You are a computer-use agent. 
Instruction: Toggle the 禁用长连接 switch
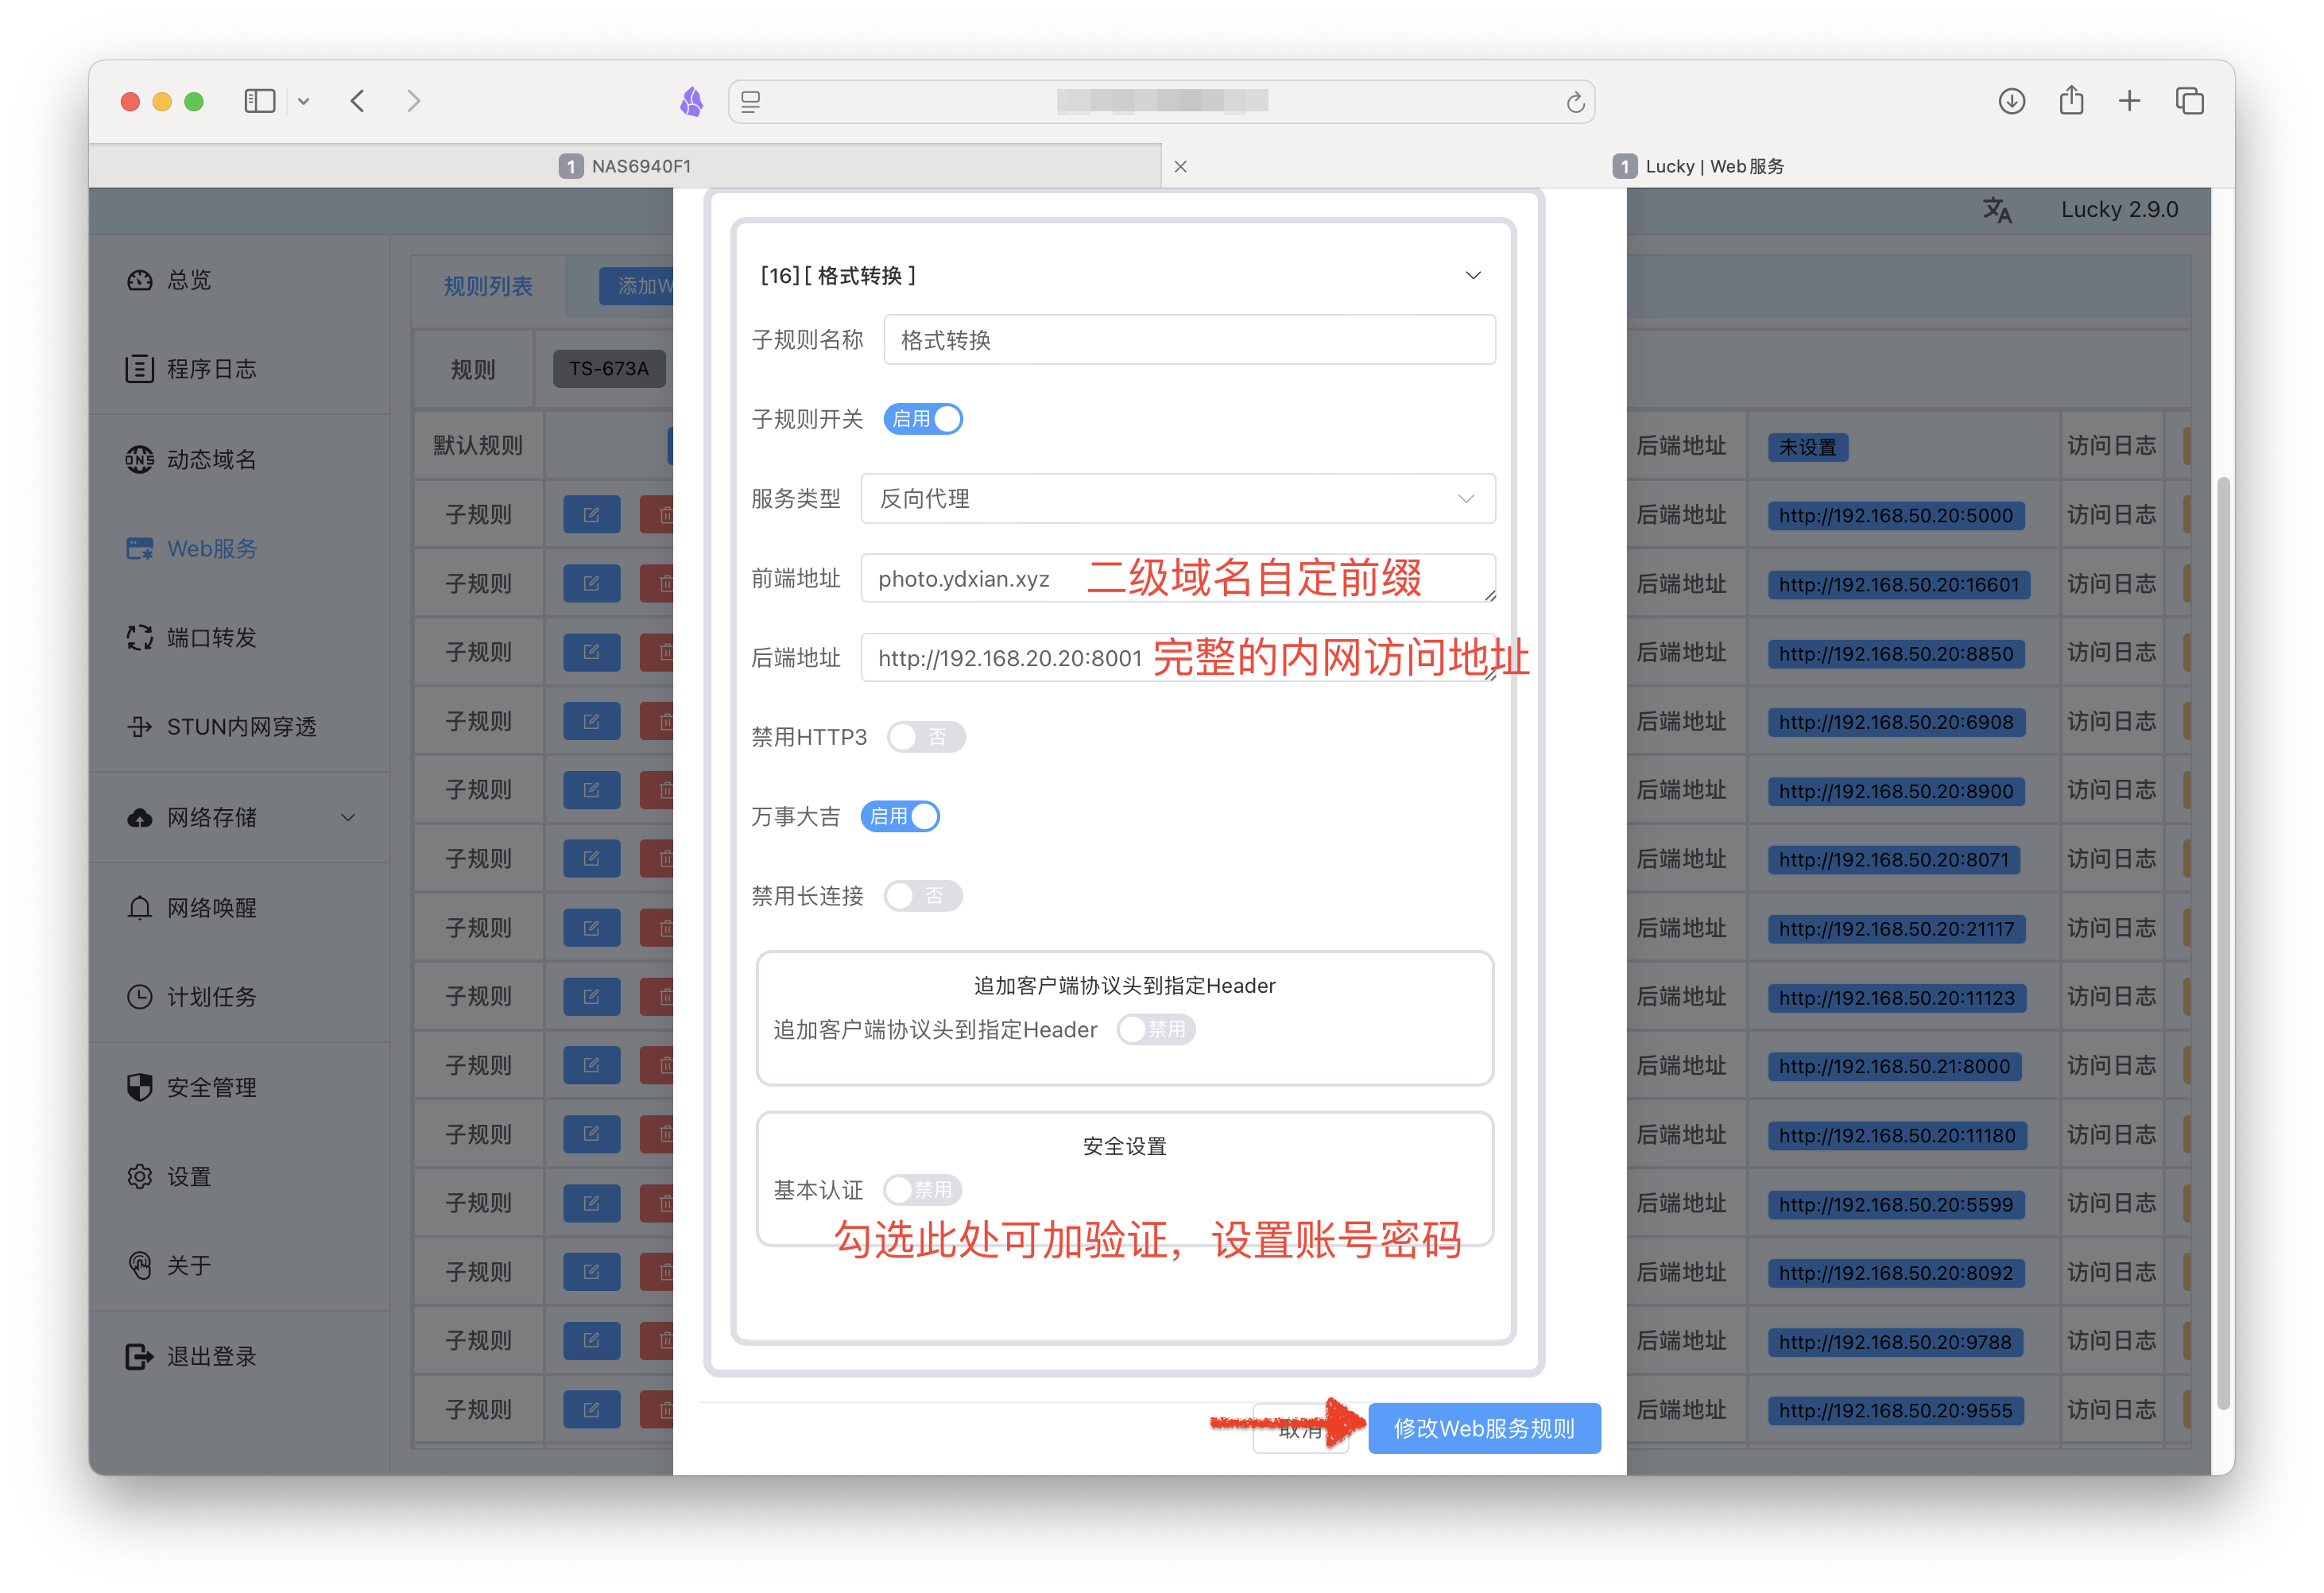click(x=923, y=896)
